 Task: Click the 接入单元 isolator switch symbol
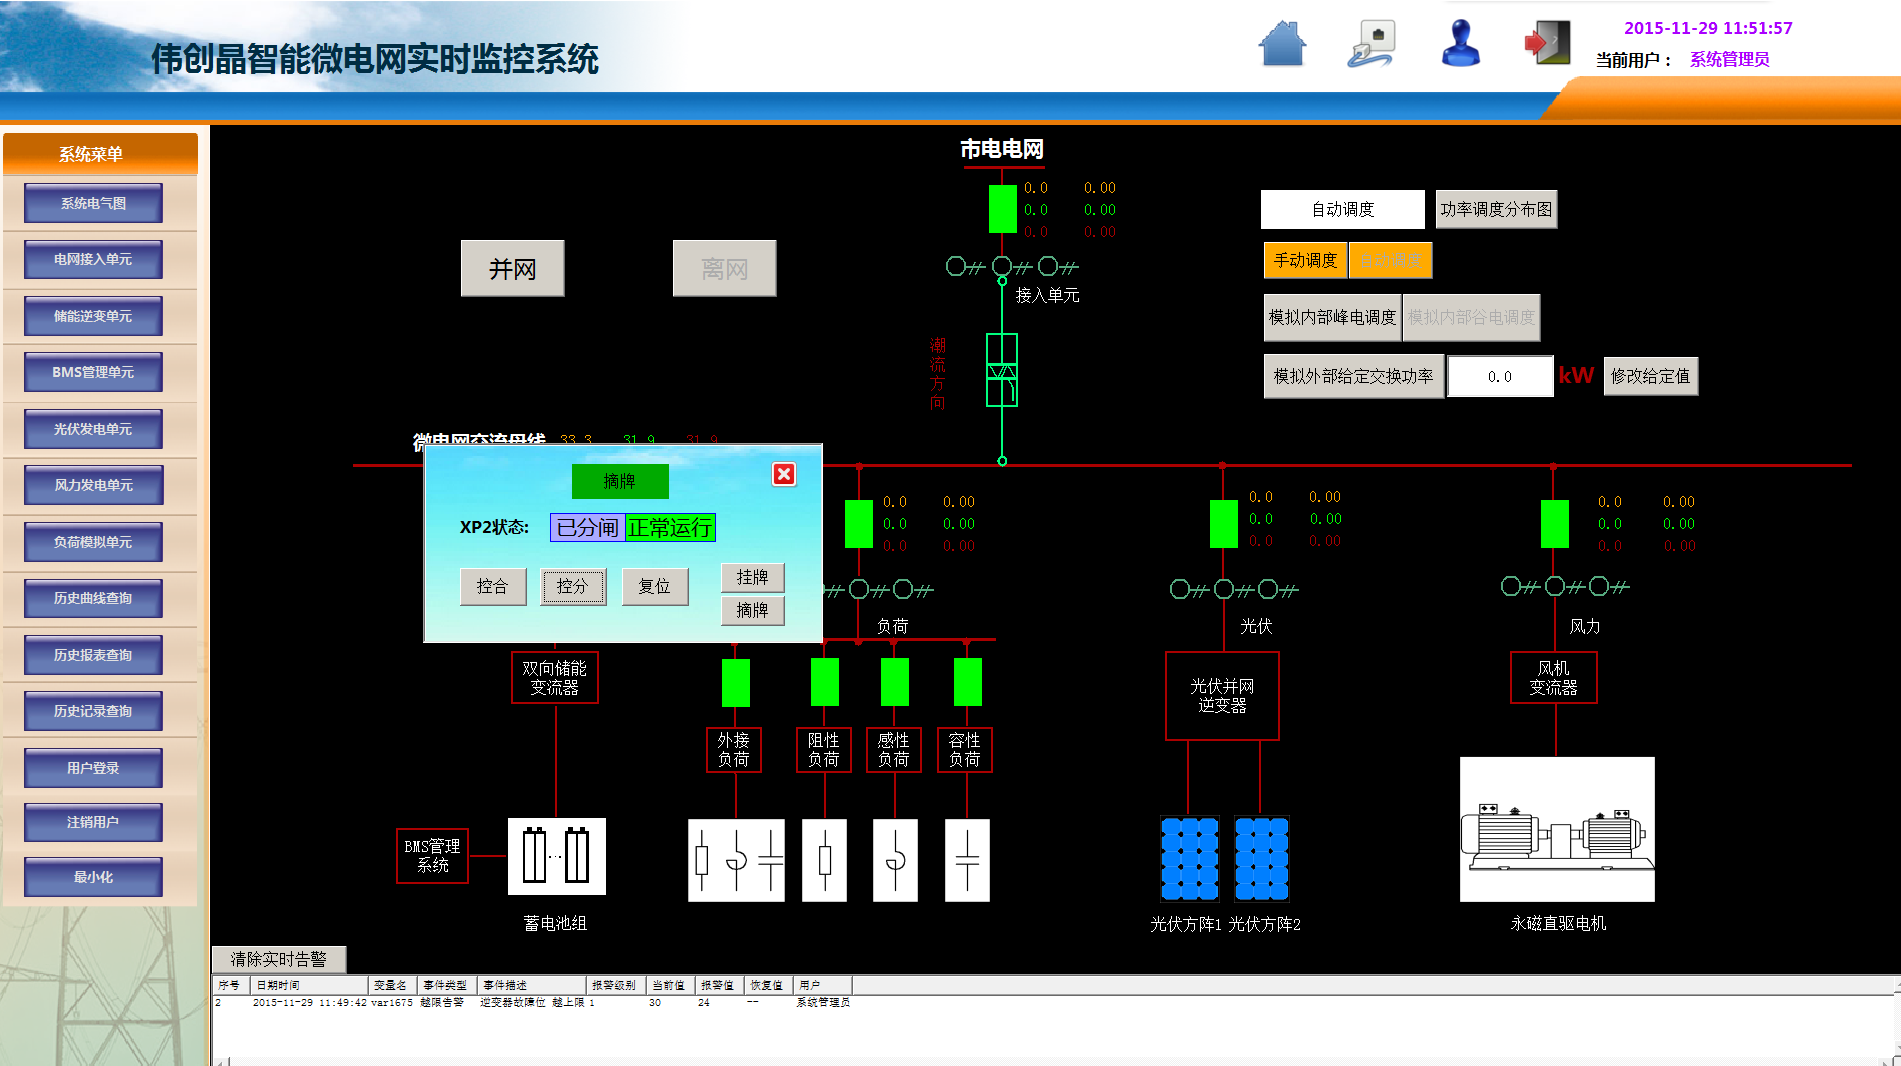1012,267
